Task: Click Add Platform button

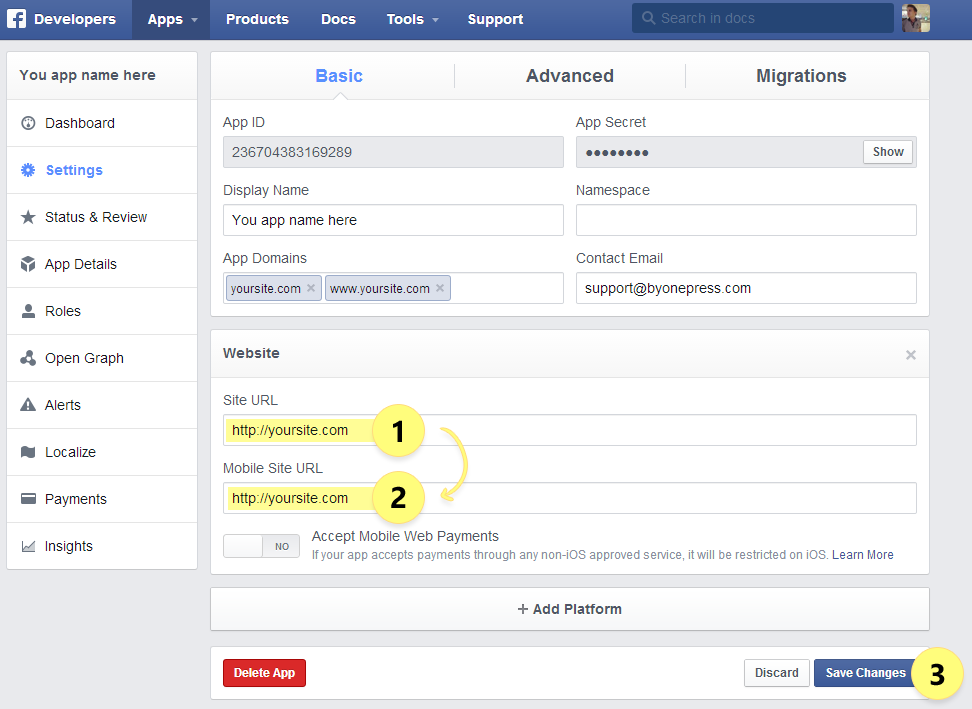Action: pyautogui.click(x=570, y=609)
